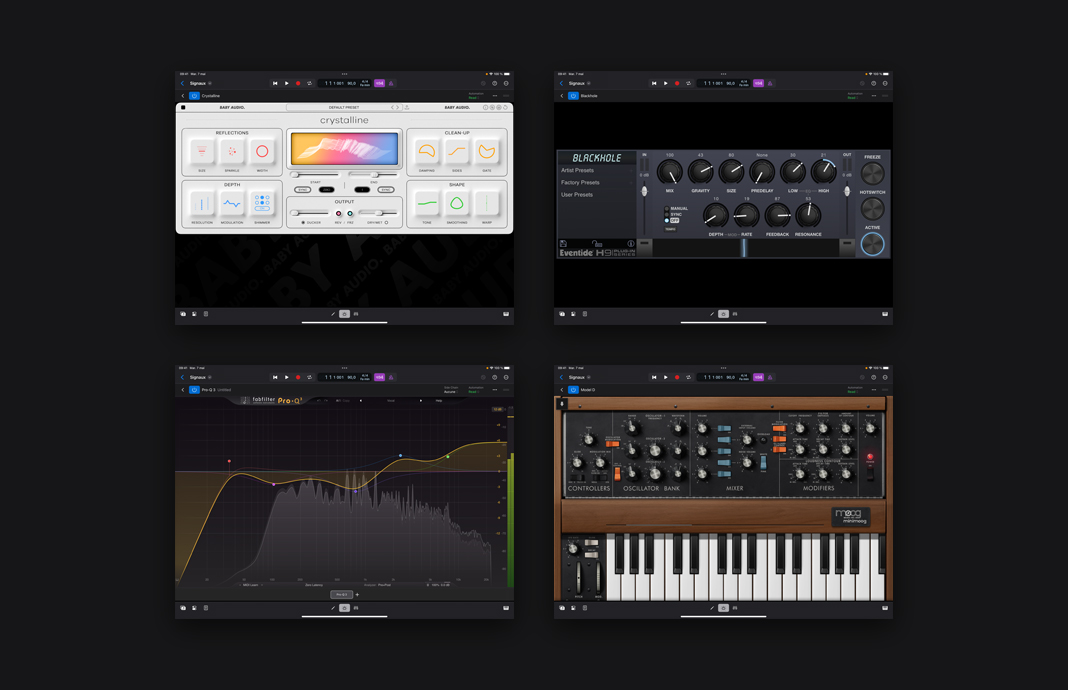Viewport: 1068px width, 690px height.
Task: Select the Smoothing icon in Crystalline's Shape section
Action: pos(457,203)
